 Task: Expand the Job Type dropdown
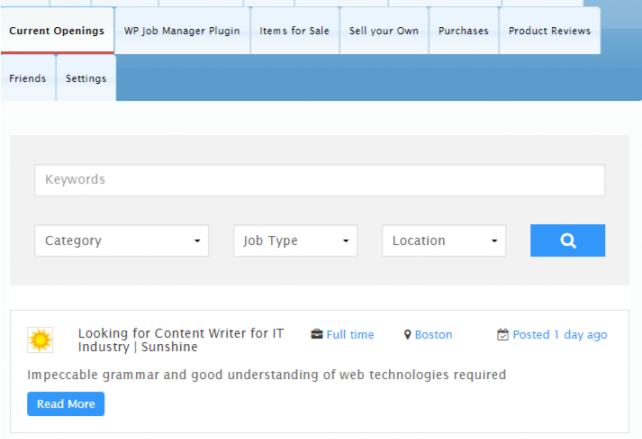[295, 241]
